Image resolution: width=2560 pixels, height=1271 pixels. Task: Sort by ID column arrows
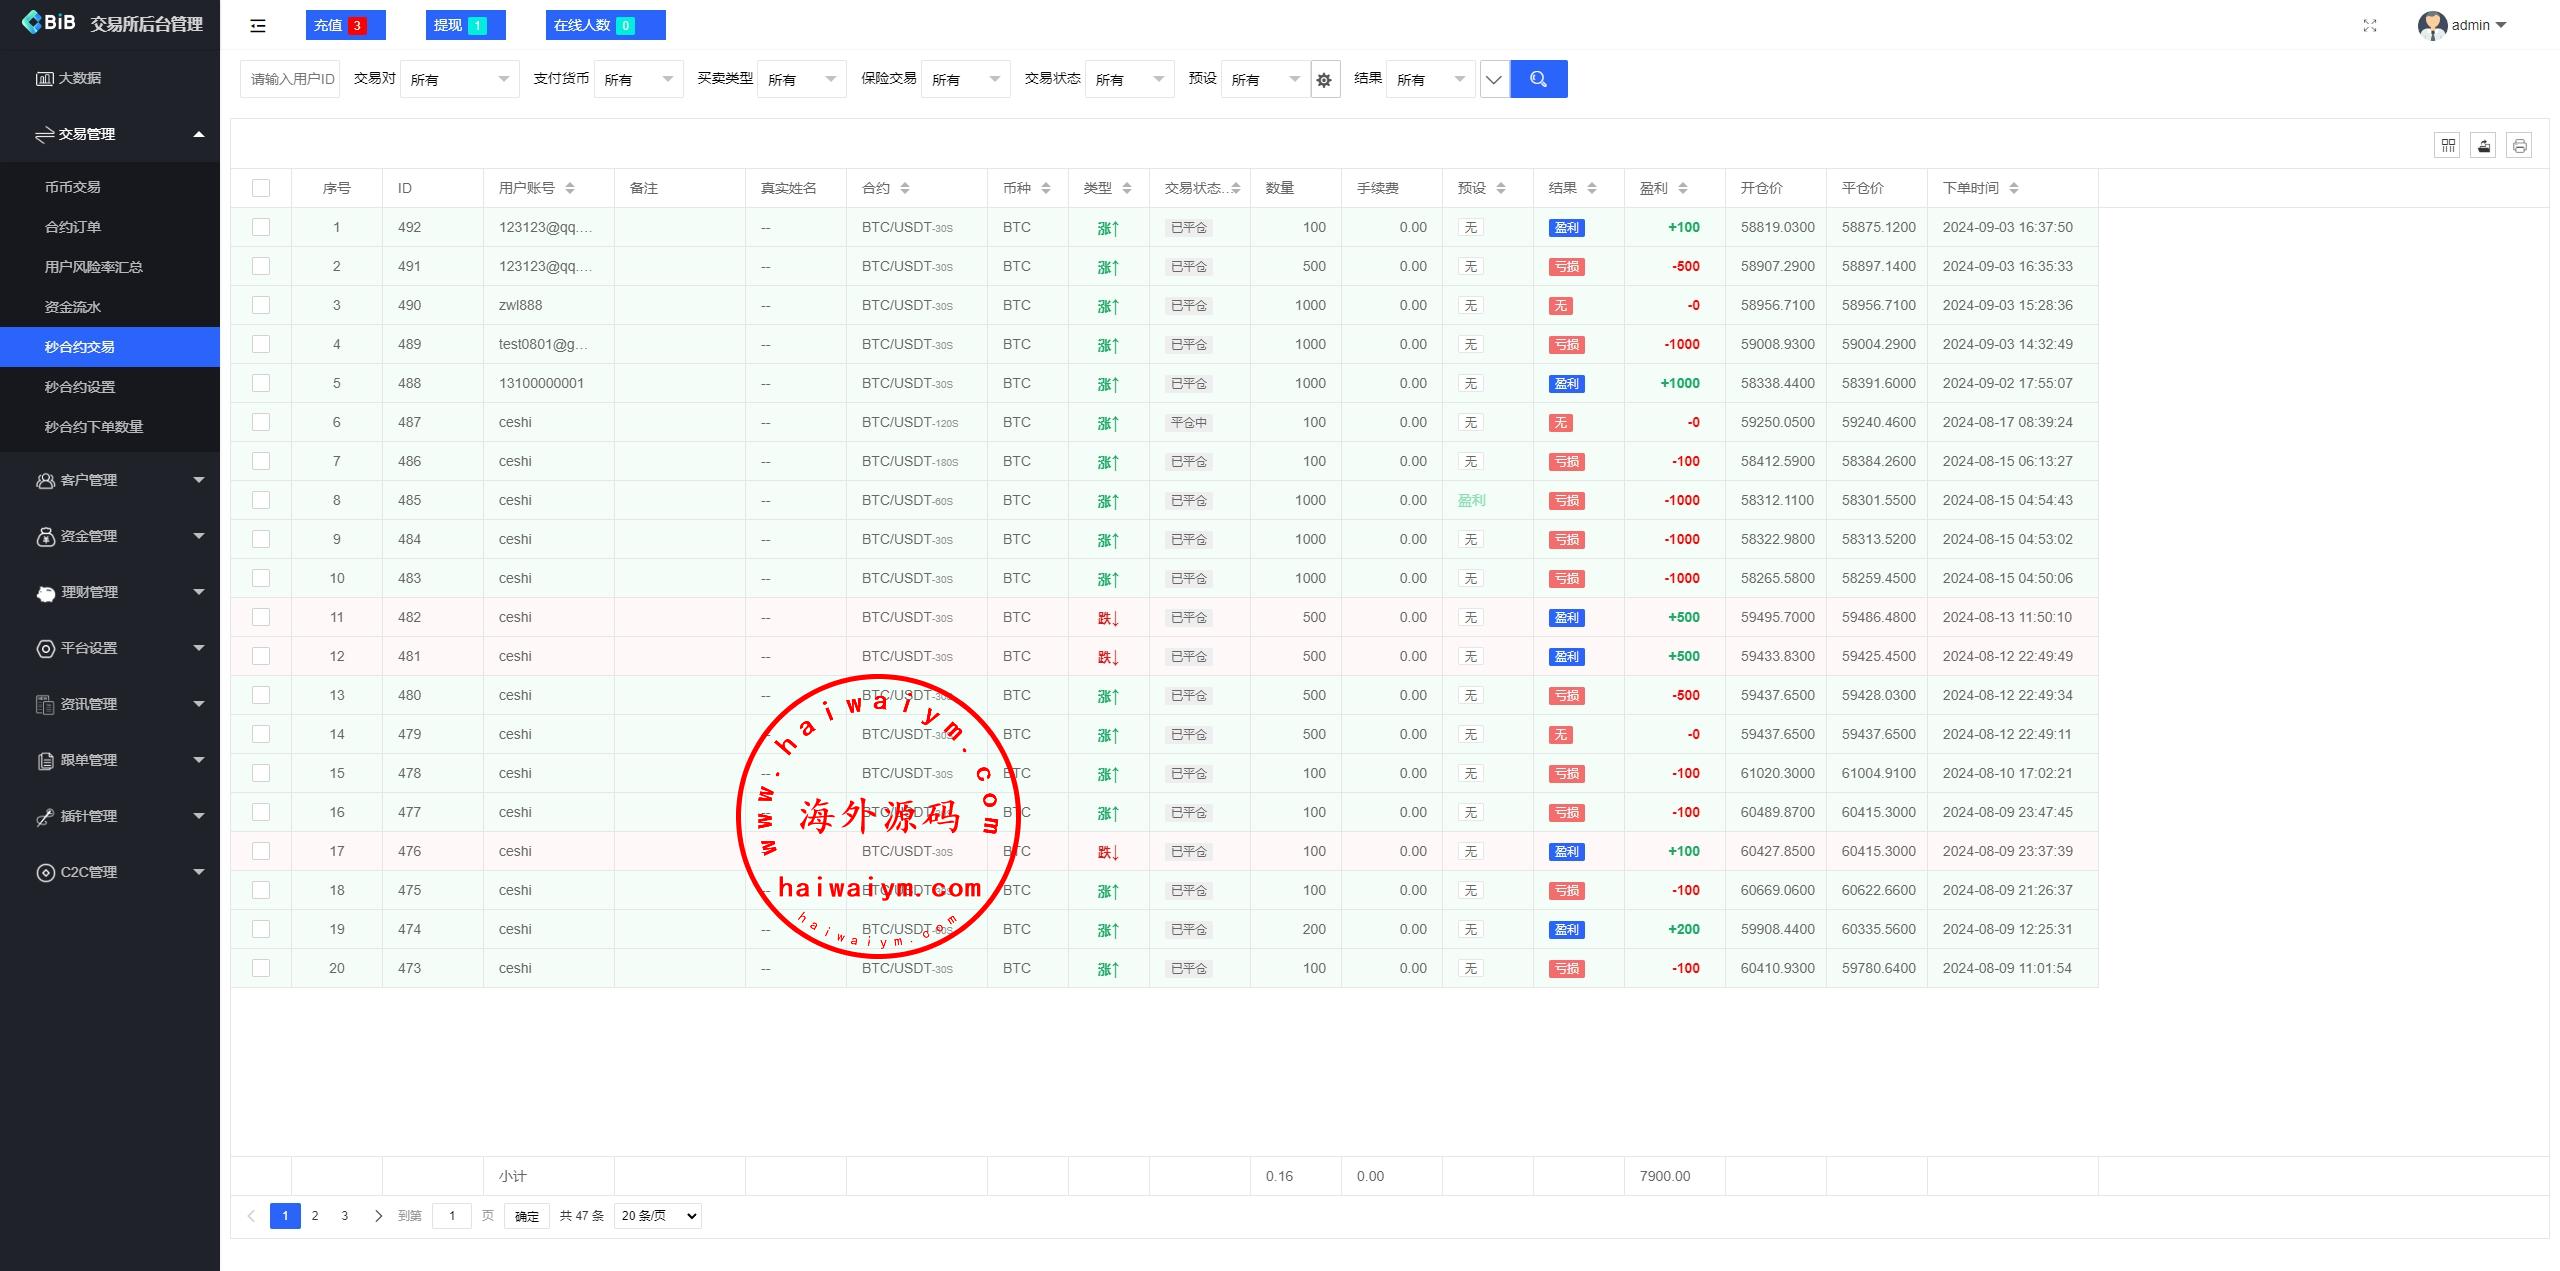(405, 188)
